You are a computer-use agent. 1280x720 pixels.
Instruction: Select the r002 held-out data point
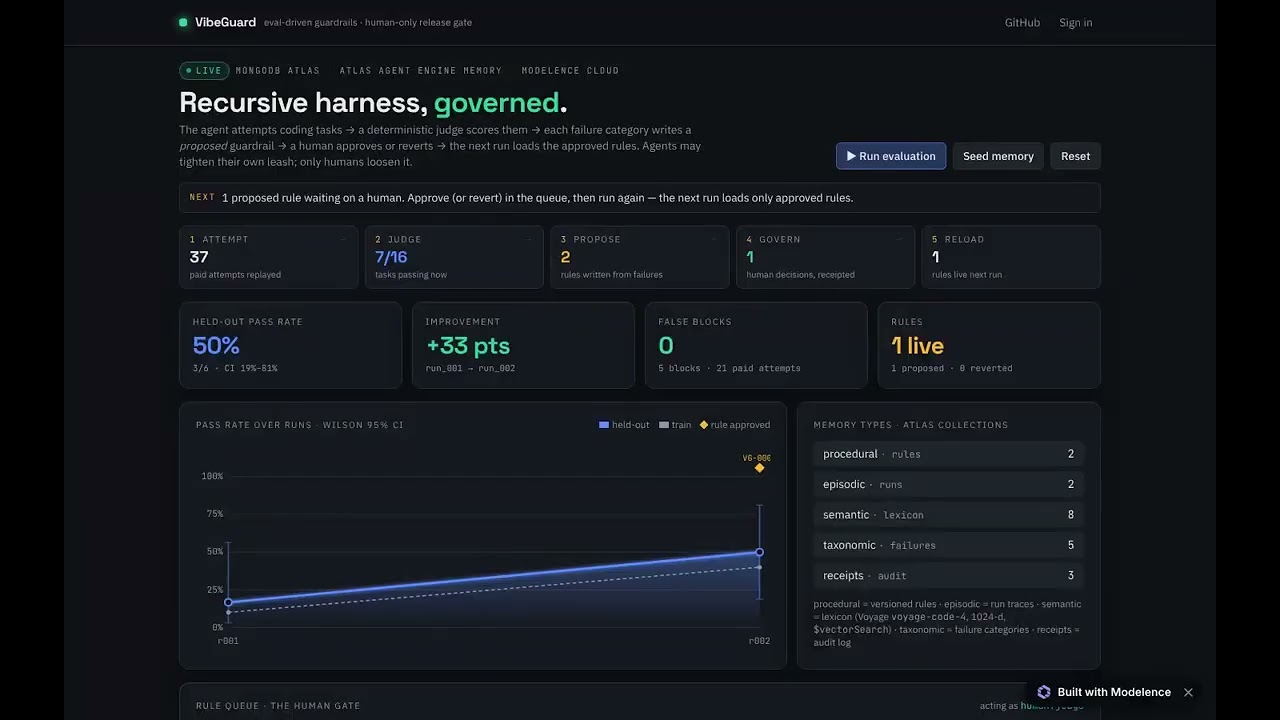coord(760,552)
